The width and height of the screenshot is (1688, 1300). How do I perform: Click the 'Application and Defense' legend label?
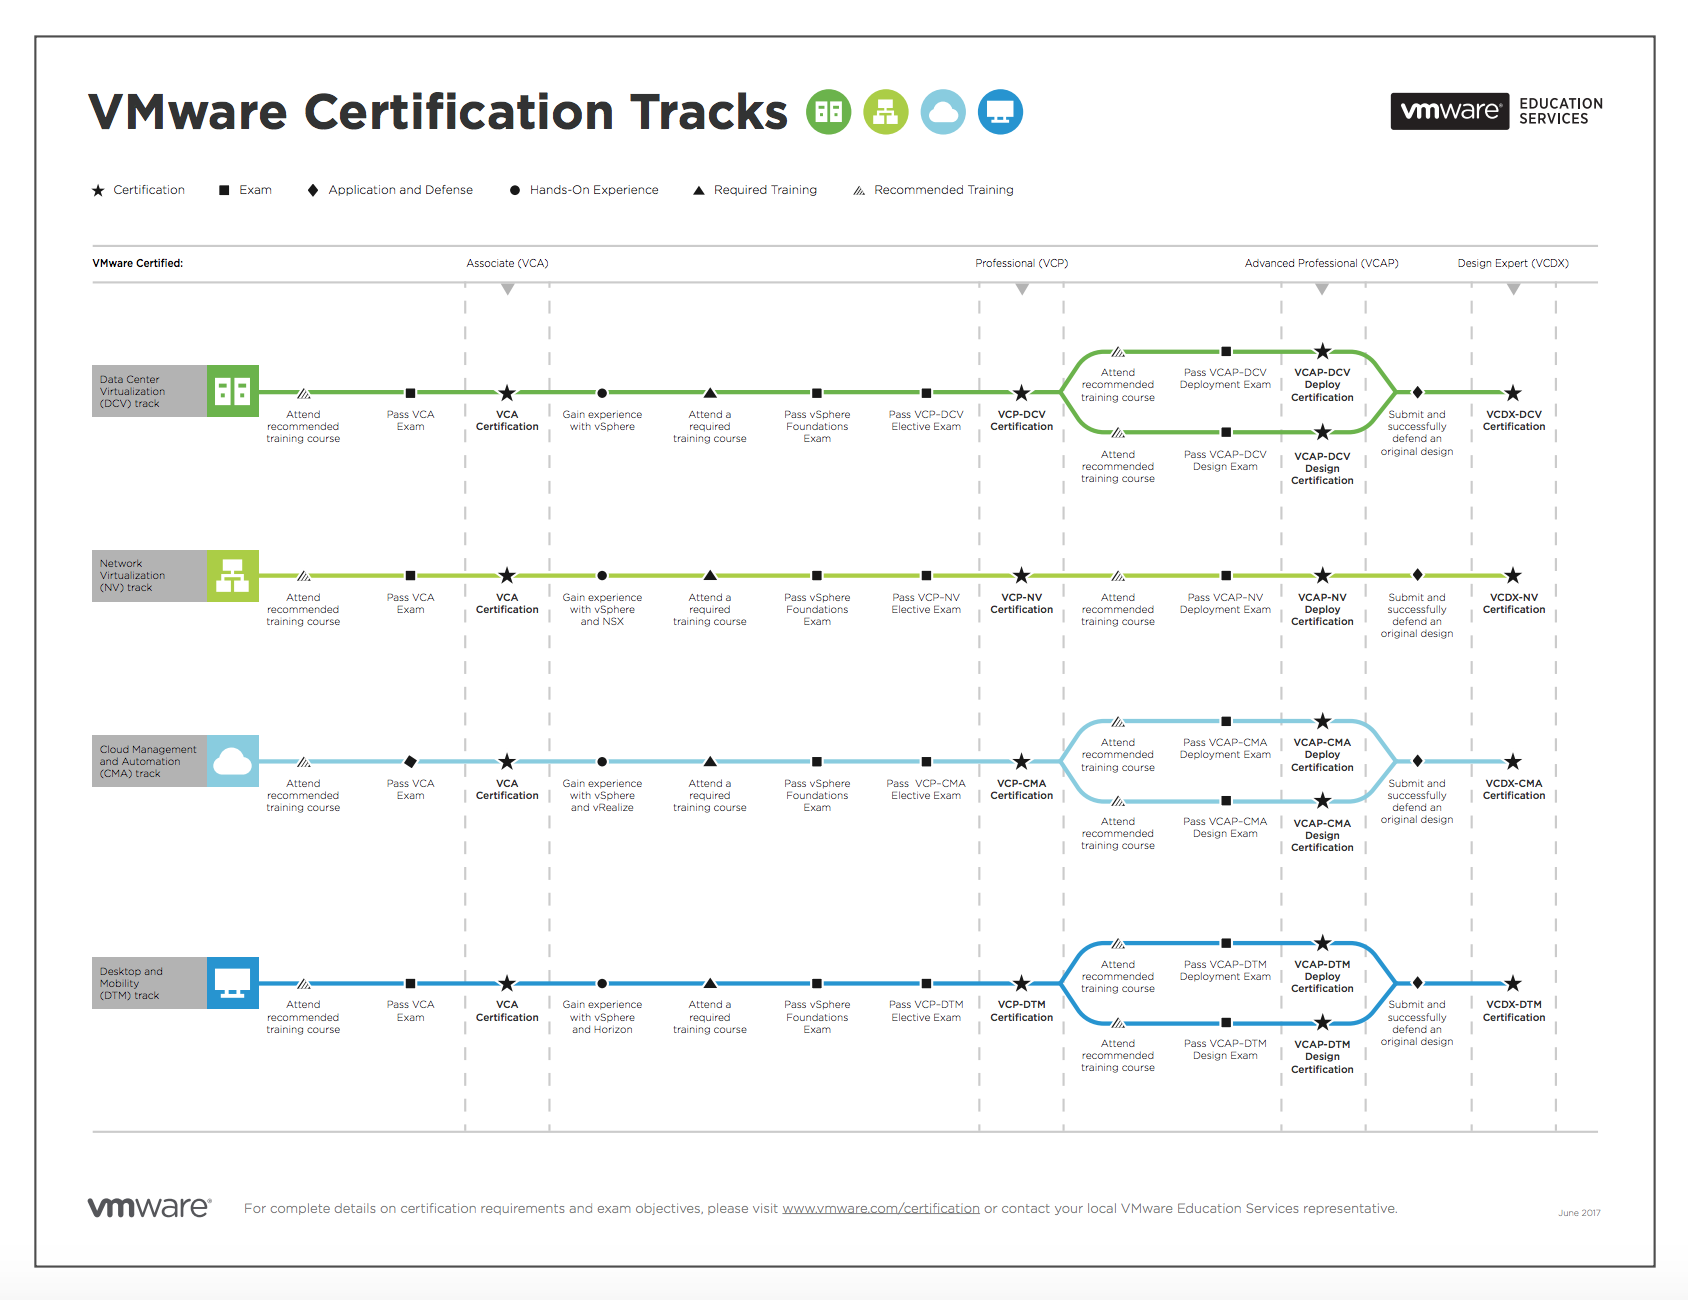point(401,190)
